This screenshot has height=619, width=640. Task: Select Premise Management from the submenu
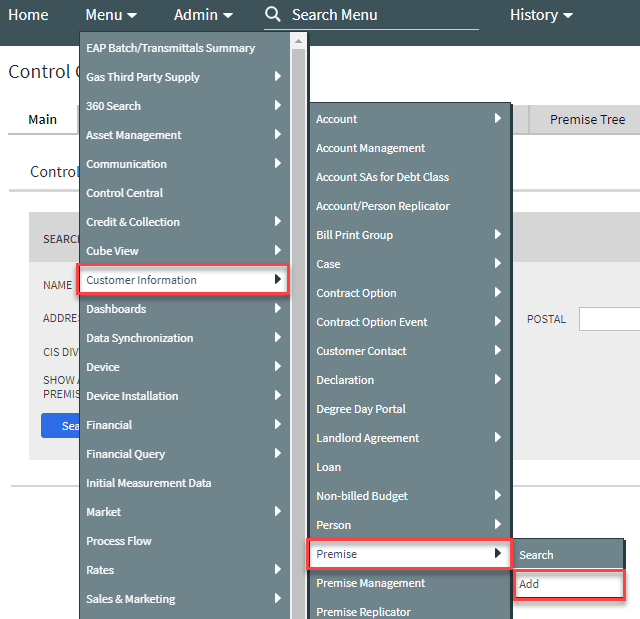[371, 583]
